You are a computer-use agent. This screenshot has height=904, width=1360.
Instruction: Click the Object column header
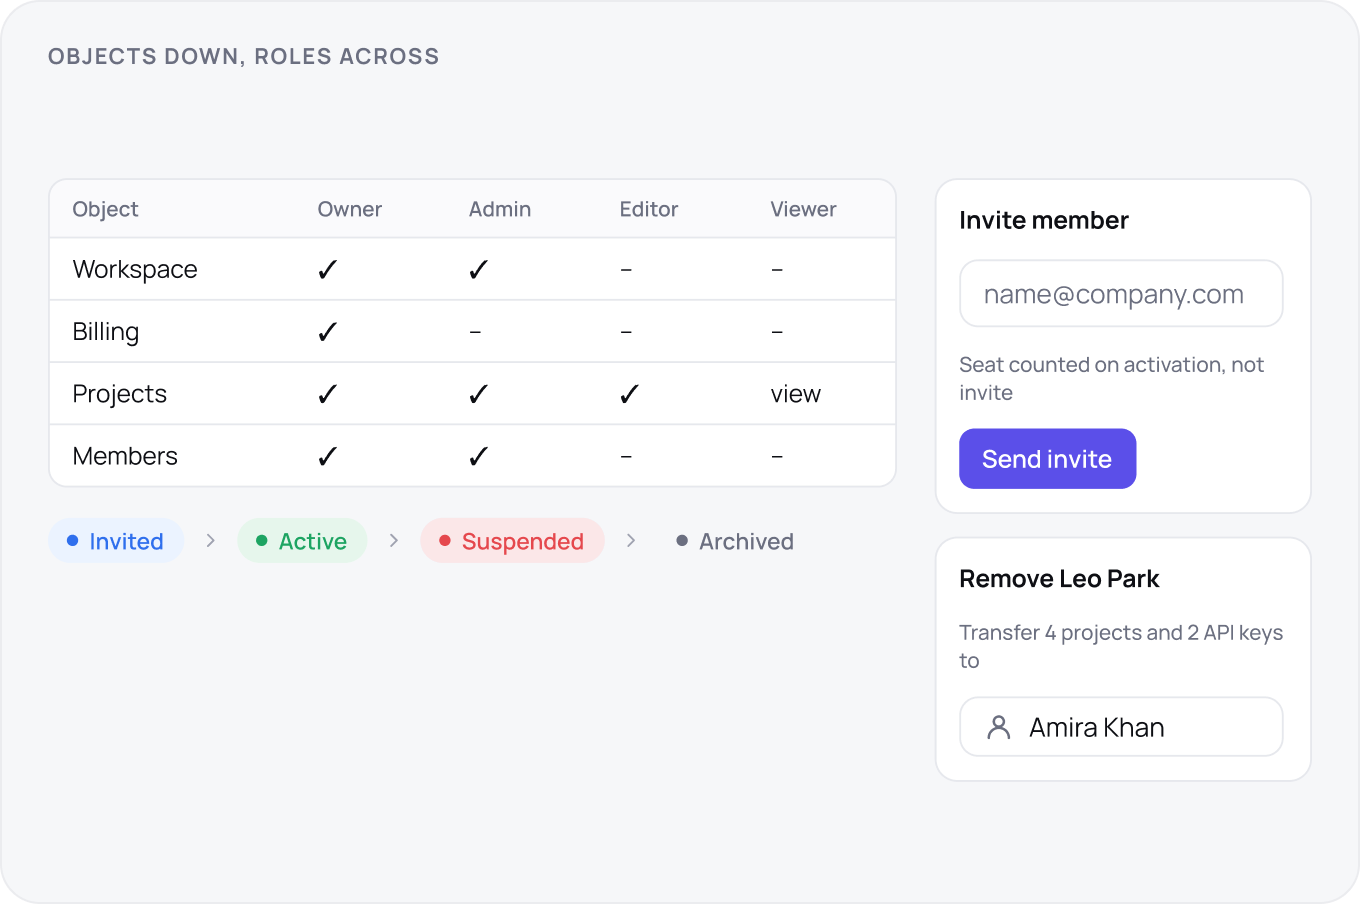pyautogui.click(x=105, y=209)
